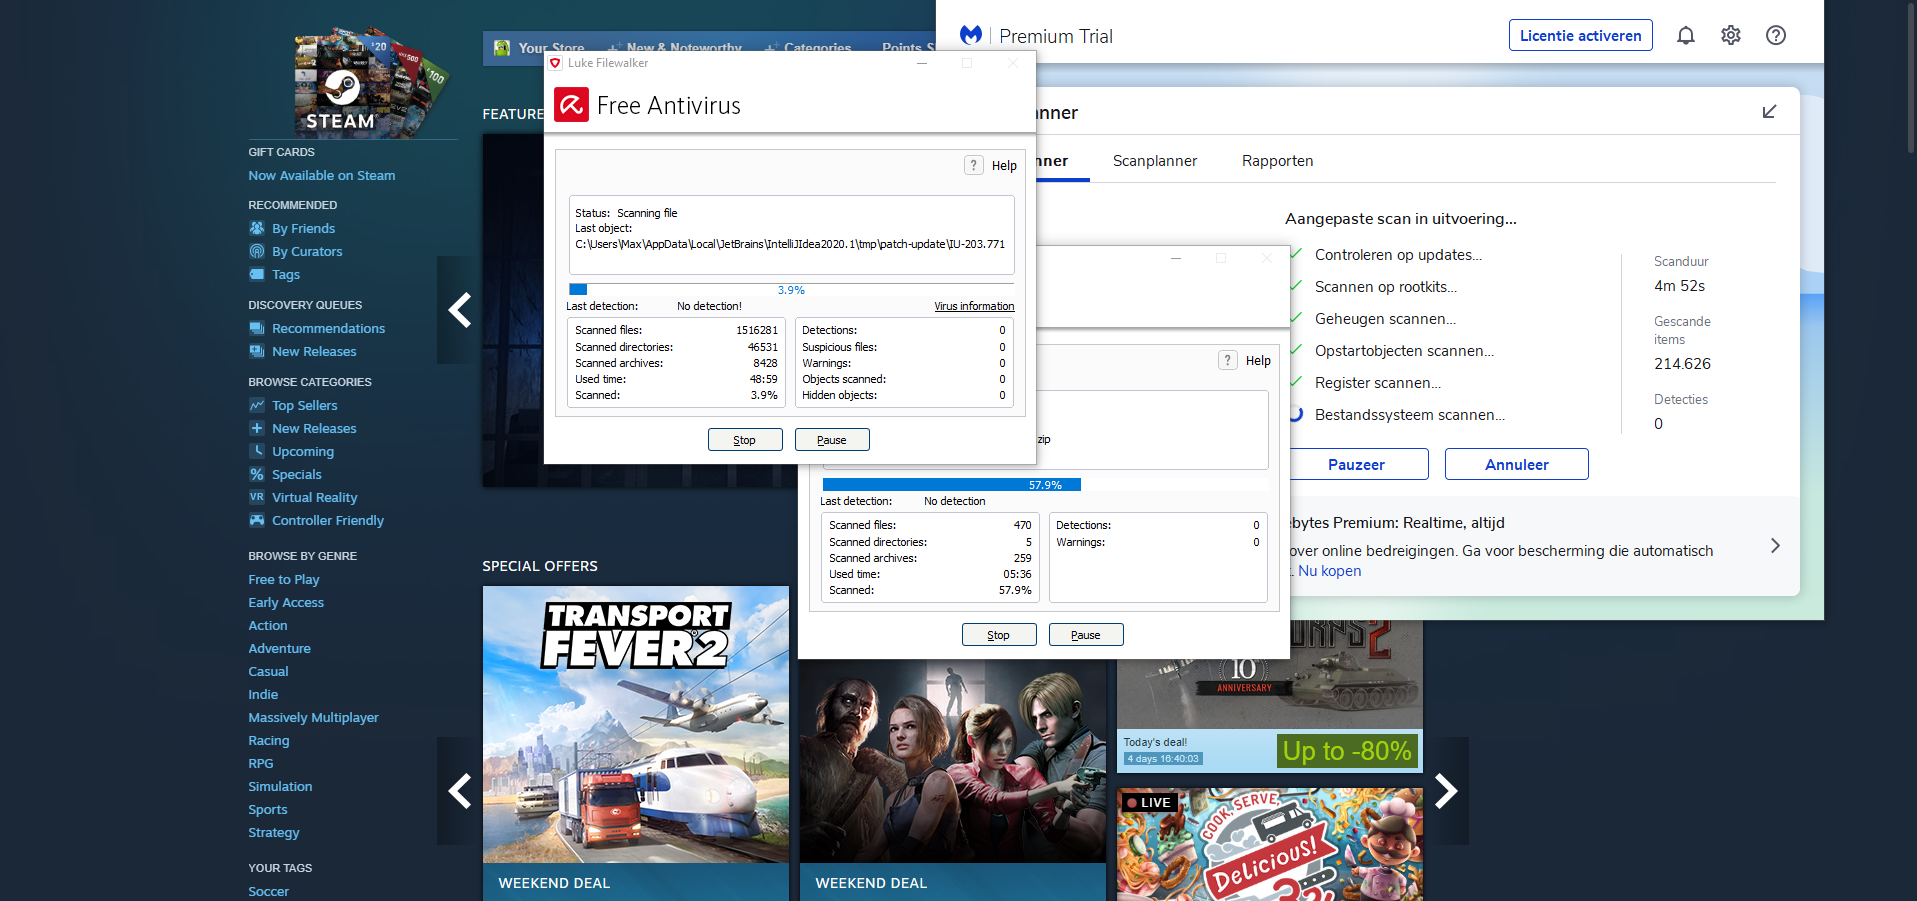This screenshot has height=901, width=1917.
Task: Go to previous featured item arrow
Action: pyautogui.click(x=459, y=310)
